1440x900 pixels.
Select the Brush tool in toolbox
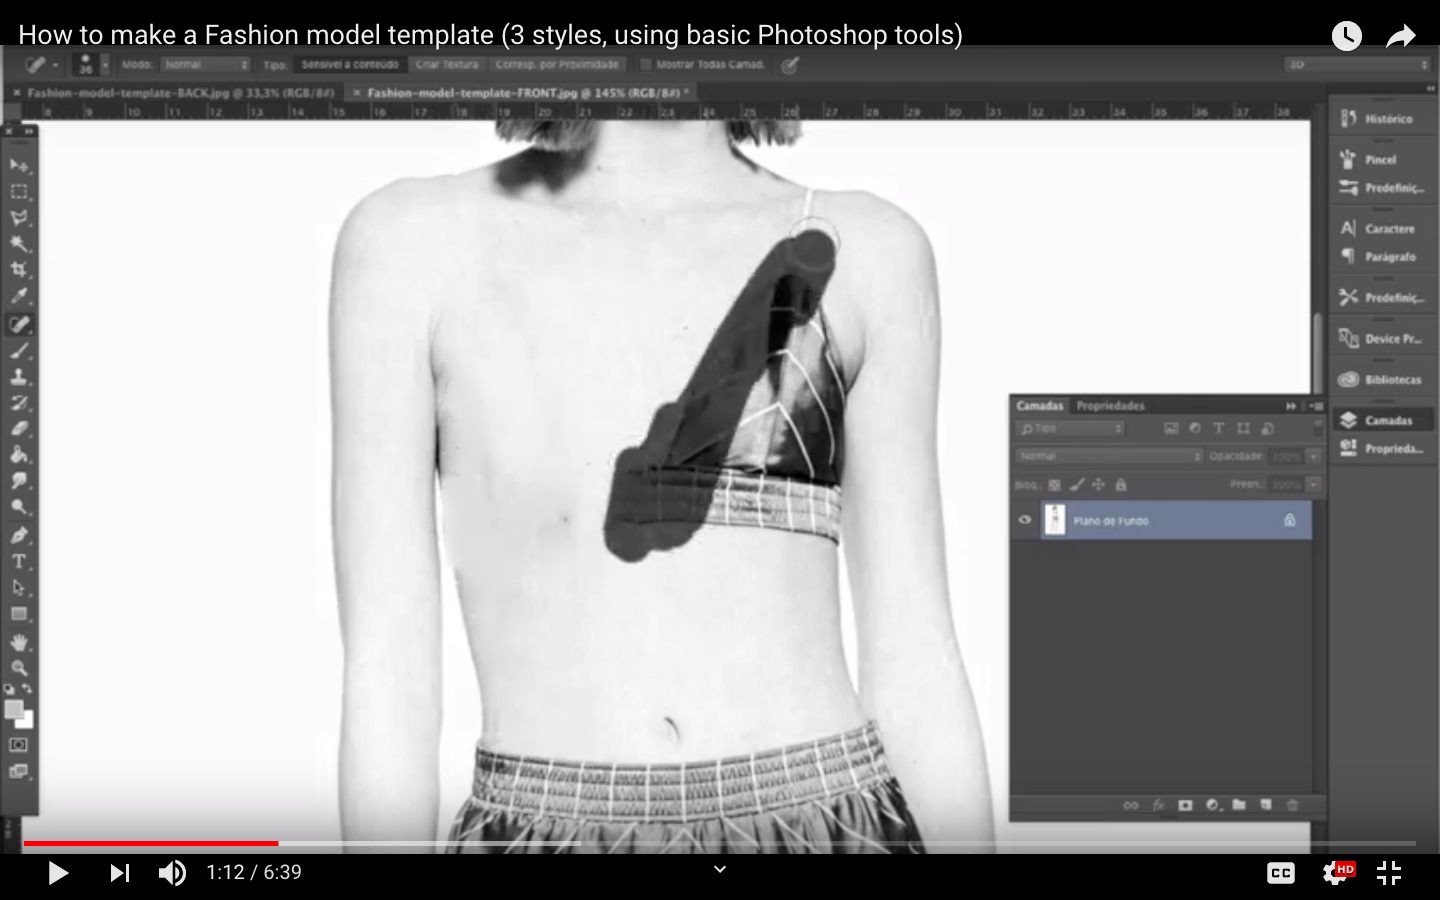pos(19,351)
